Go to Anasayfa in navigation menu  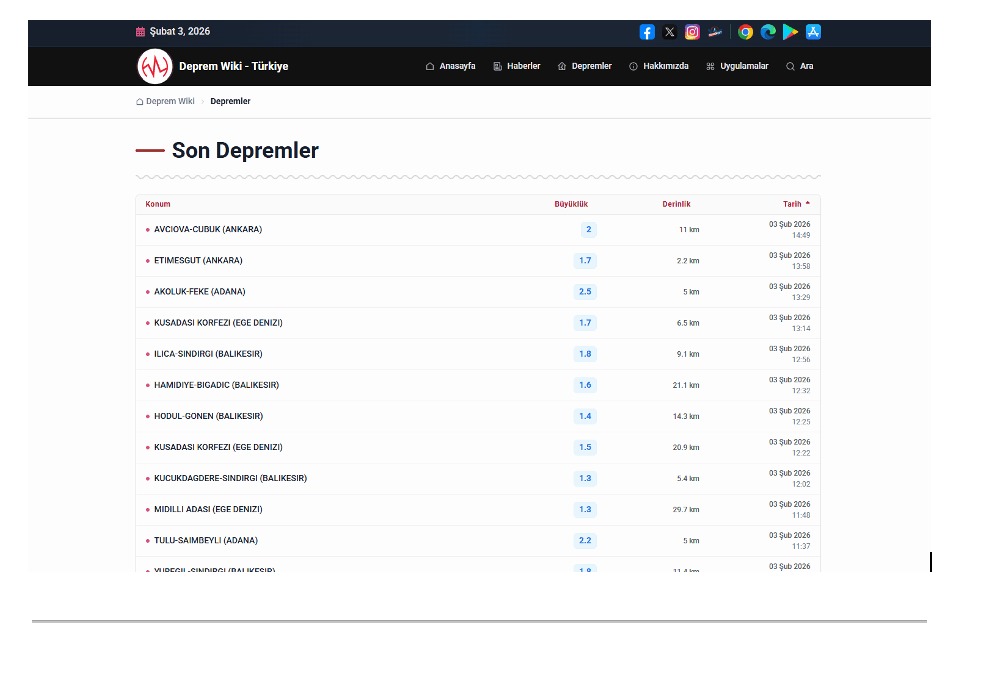point(450,67)
